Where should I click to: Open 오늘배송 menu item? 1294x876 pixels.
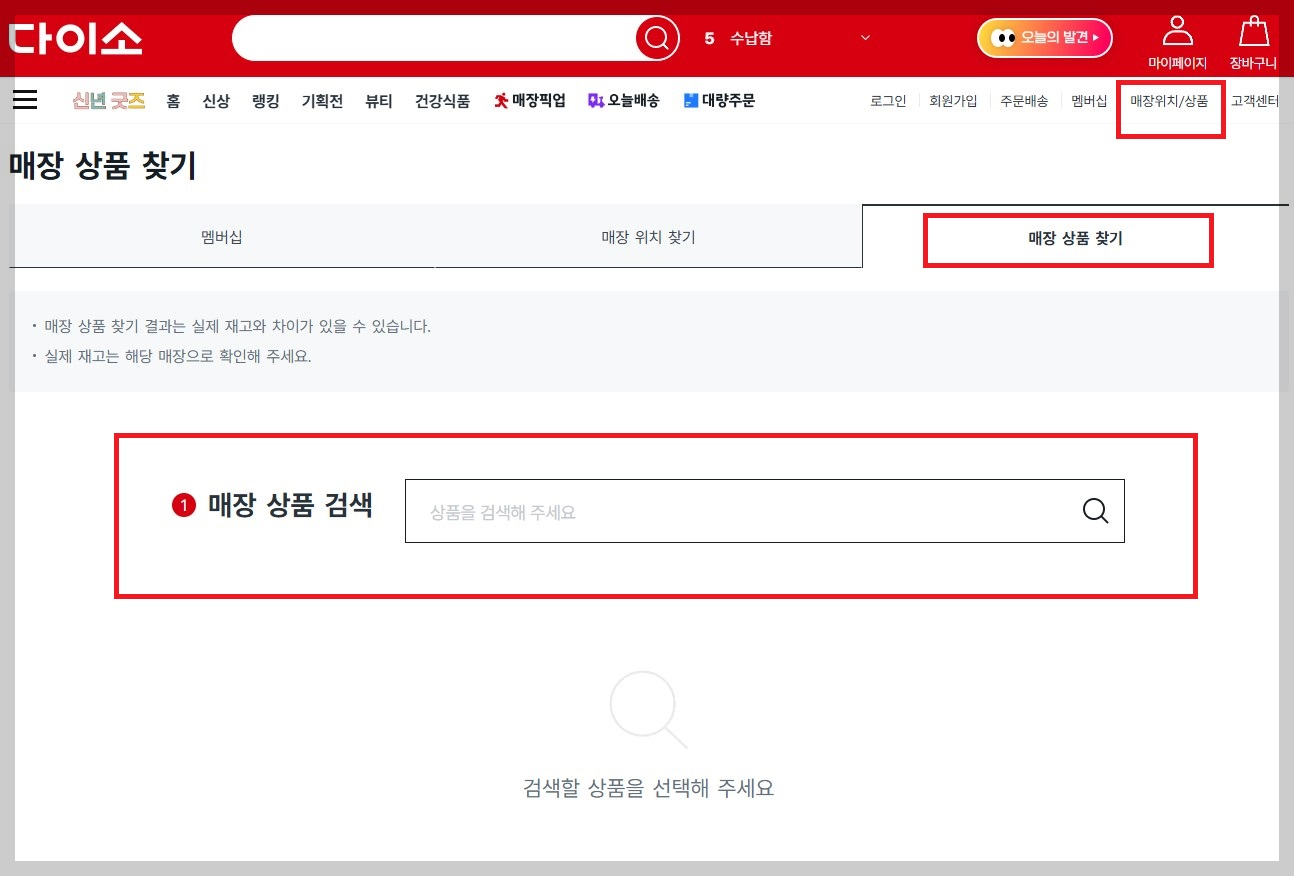(624, 100)
